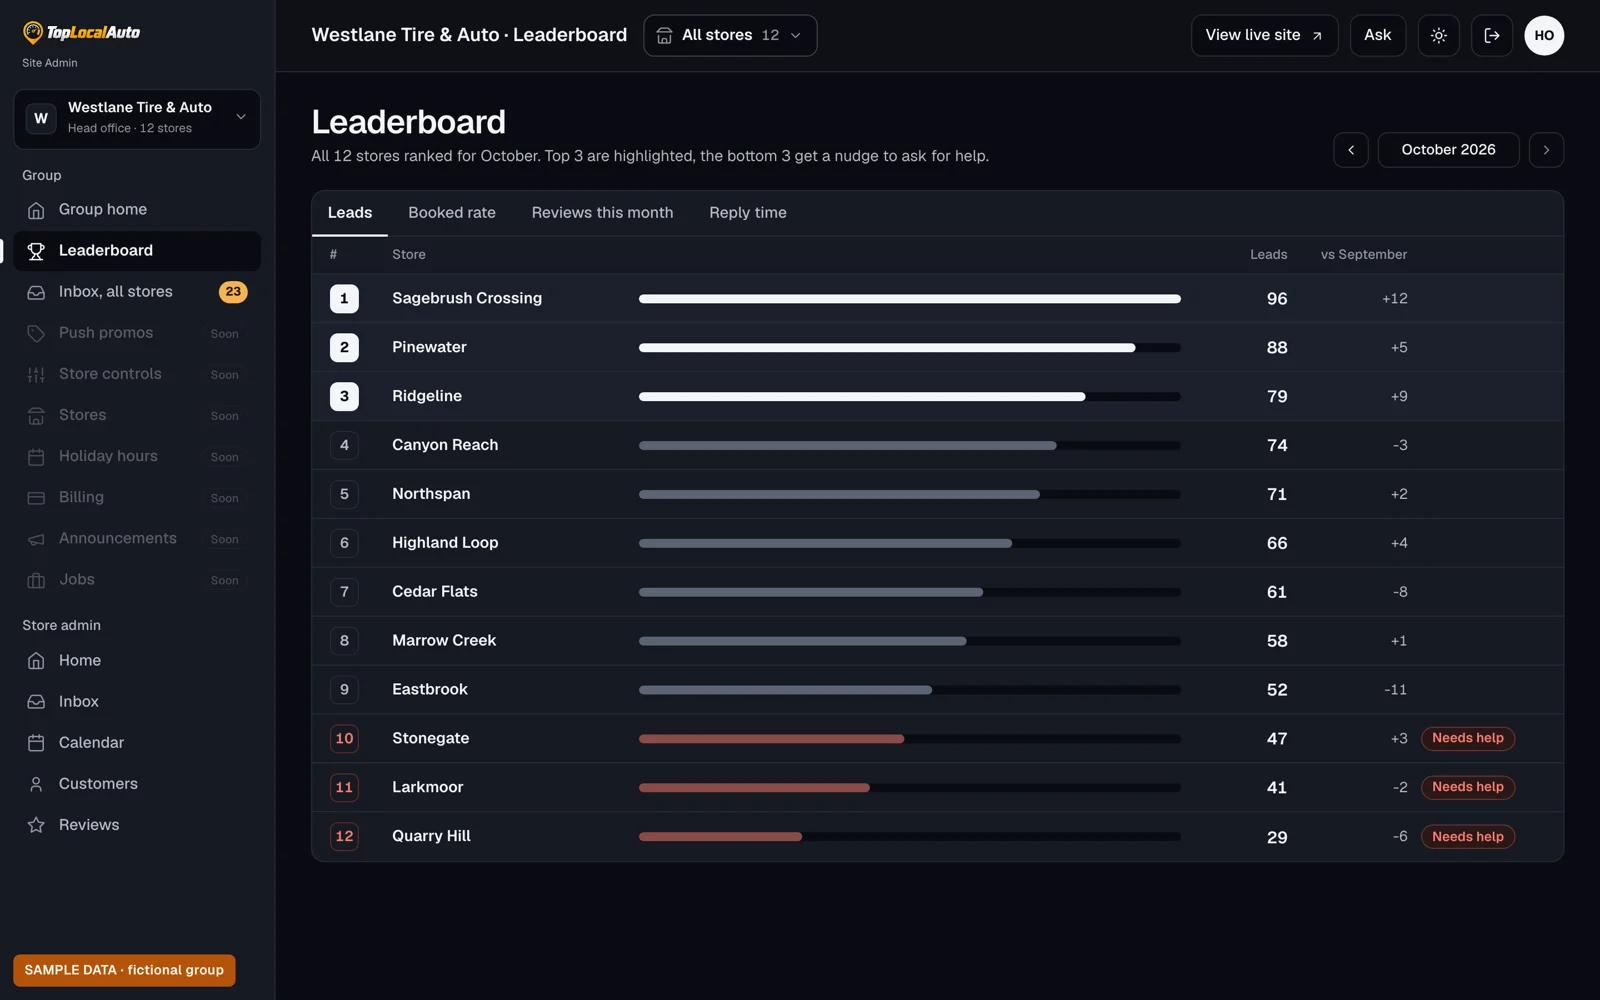Screen dimensions: 1600x1000
Task: Expand the Westlane Tire & Auto group switcher
Action: pyautogui.click(x=137, y=118)
